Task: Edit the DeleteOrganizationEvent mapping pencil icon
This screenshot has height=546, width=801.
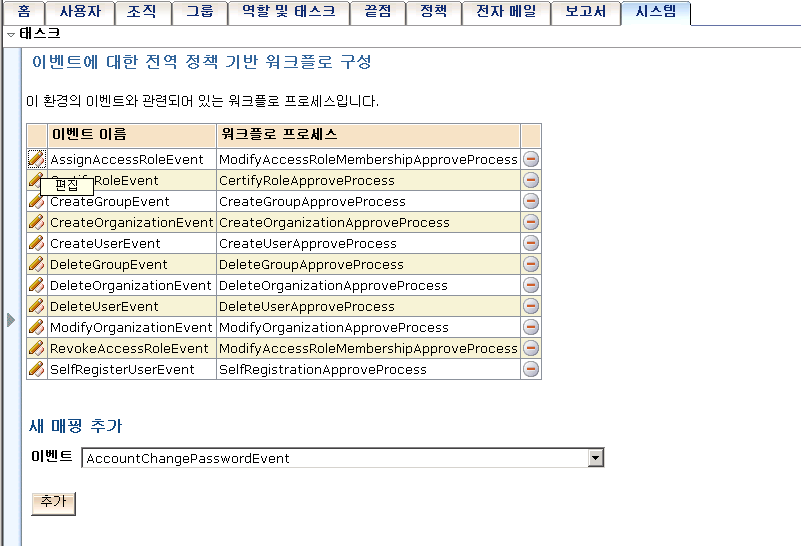Action: pos(36,284)
